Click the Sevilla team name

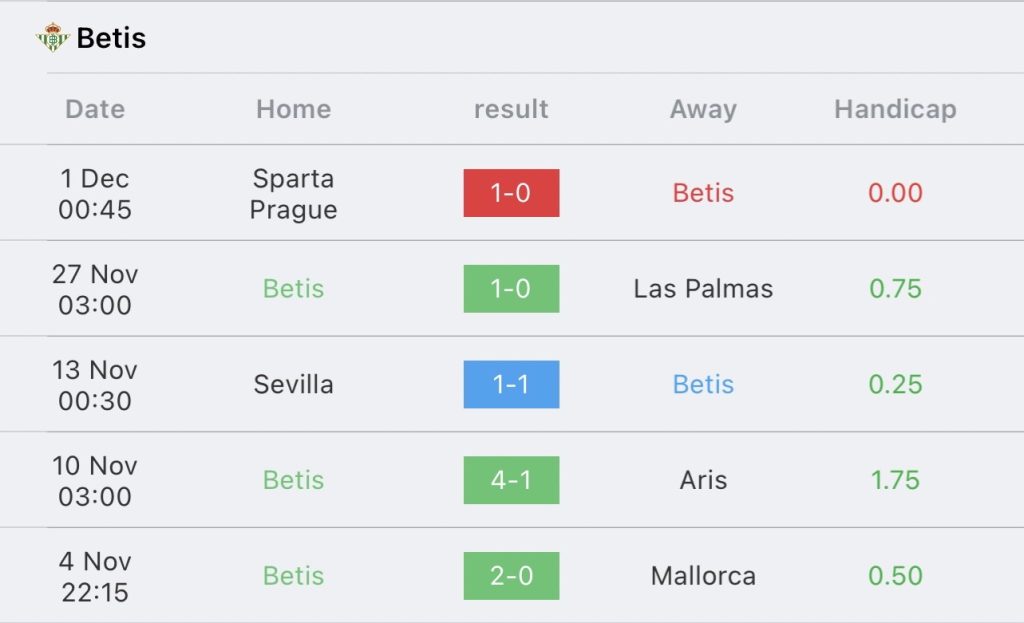coord(293,384)
